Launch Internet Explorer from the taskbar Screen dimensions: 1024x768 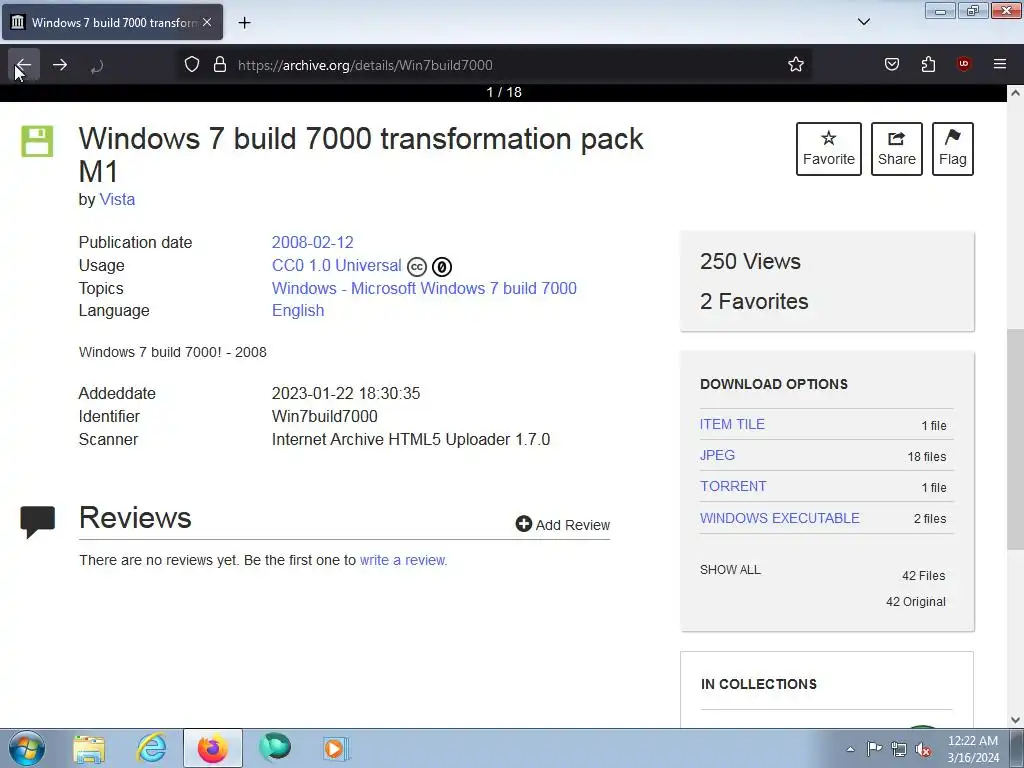point(151,748)
